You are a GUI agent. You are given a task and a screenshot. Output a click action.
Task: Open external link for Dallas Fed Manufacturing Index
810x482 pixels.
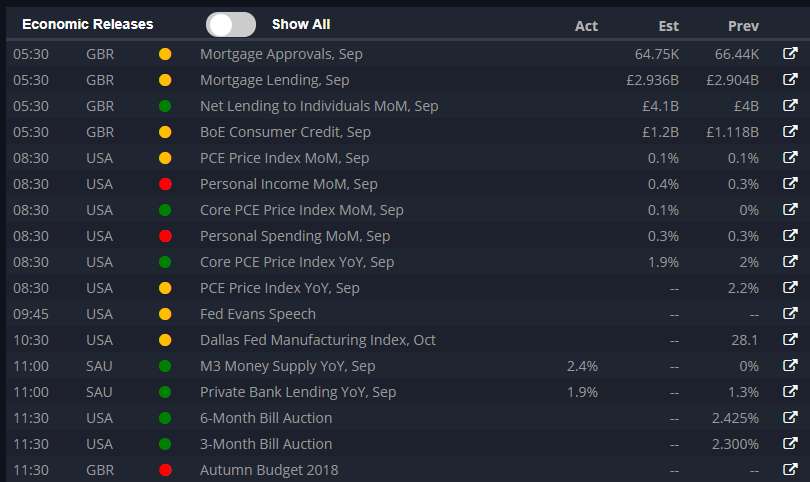(790, 339)
